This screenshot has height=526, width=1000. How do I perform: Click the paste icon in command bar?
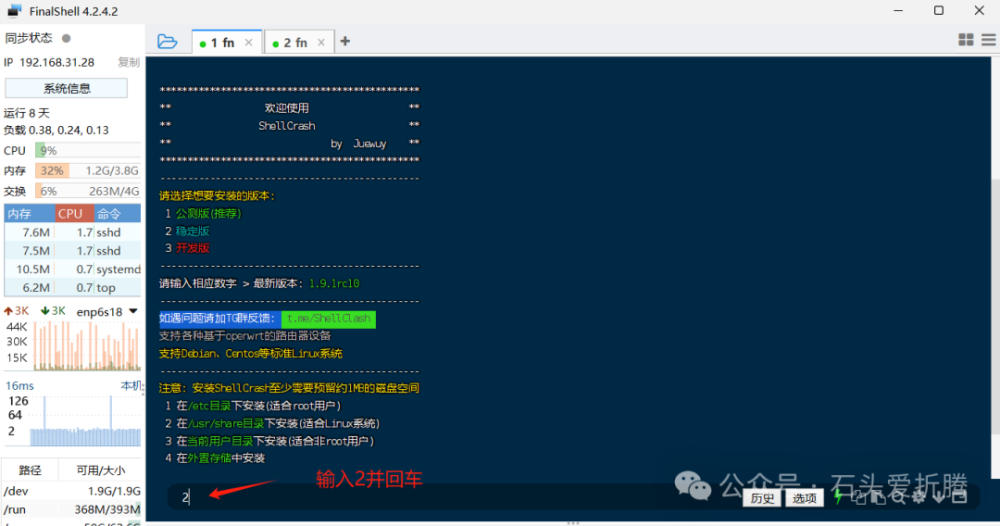878,498
